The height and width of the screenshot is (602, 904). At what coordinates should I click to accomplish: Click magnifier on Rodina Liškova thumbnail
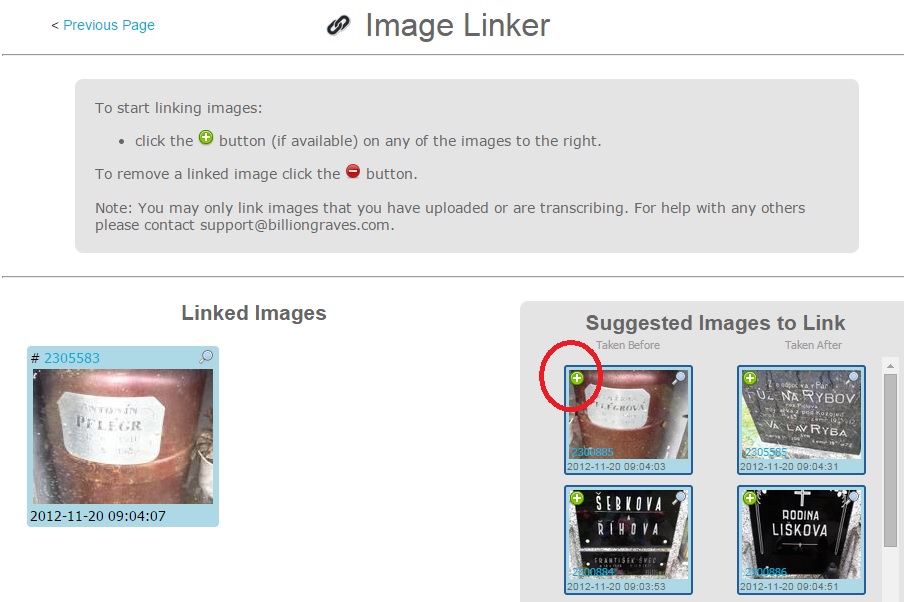click(853, 498)
